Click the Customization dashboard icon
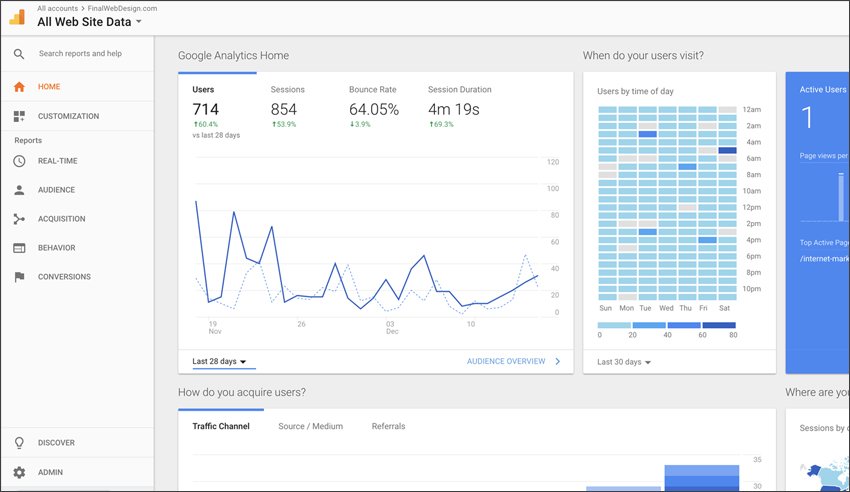Image resolution: width=850 pixels, height=492 pixels. pos(19,116)
